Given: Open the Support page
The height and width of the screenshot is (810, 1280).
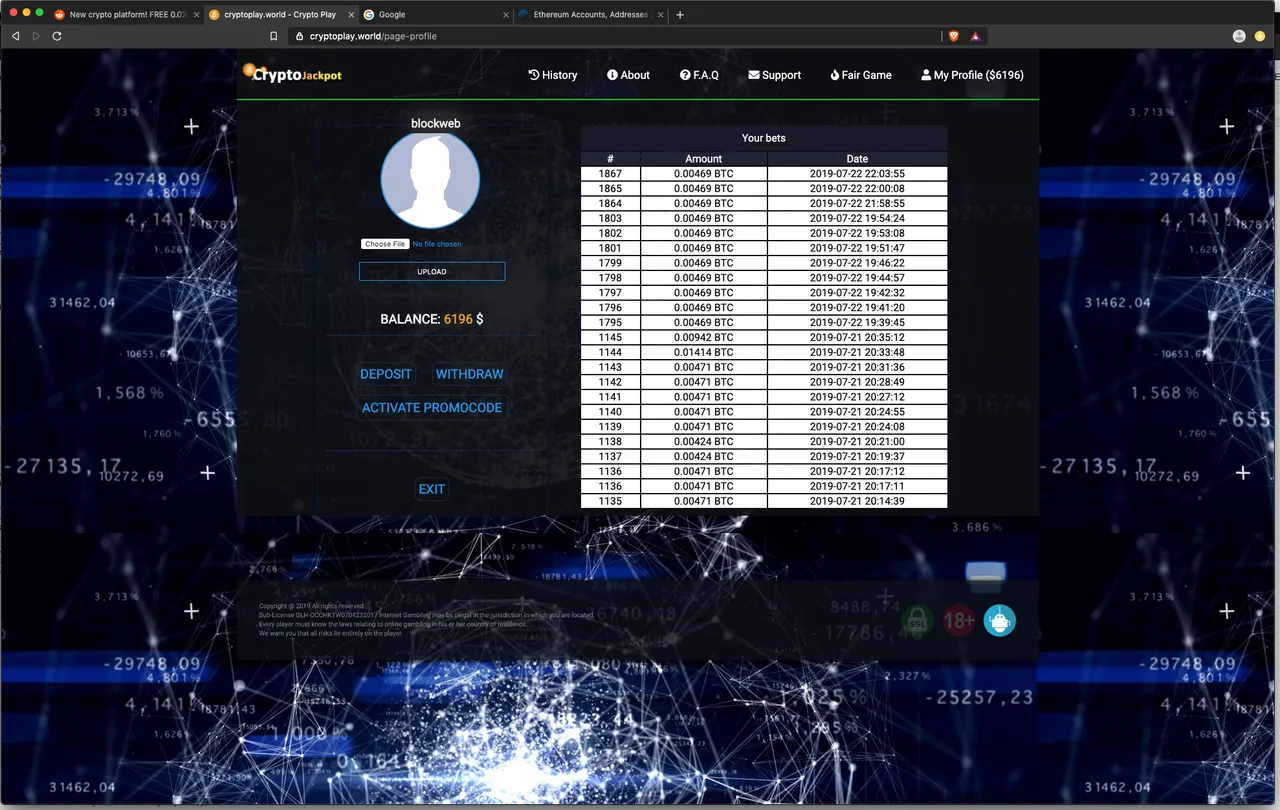Looking at the screenshot, I should [x=775, y=75].
